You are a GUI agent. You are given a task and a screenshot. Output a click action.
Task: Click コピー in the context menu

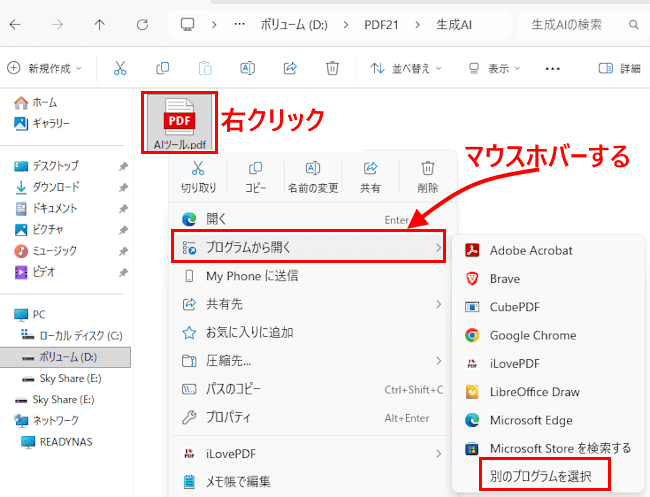255,177
